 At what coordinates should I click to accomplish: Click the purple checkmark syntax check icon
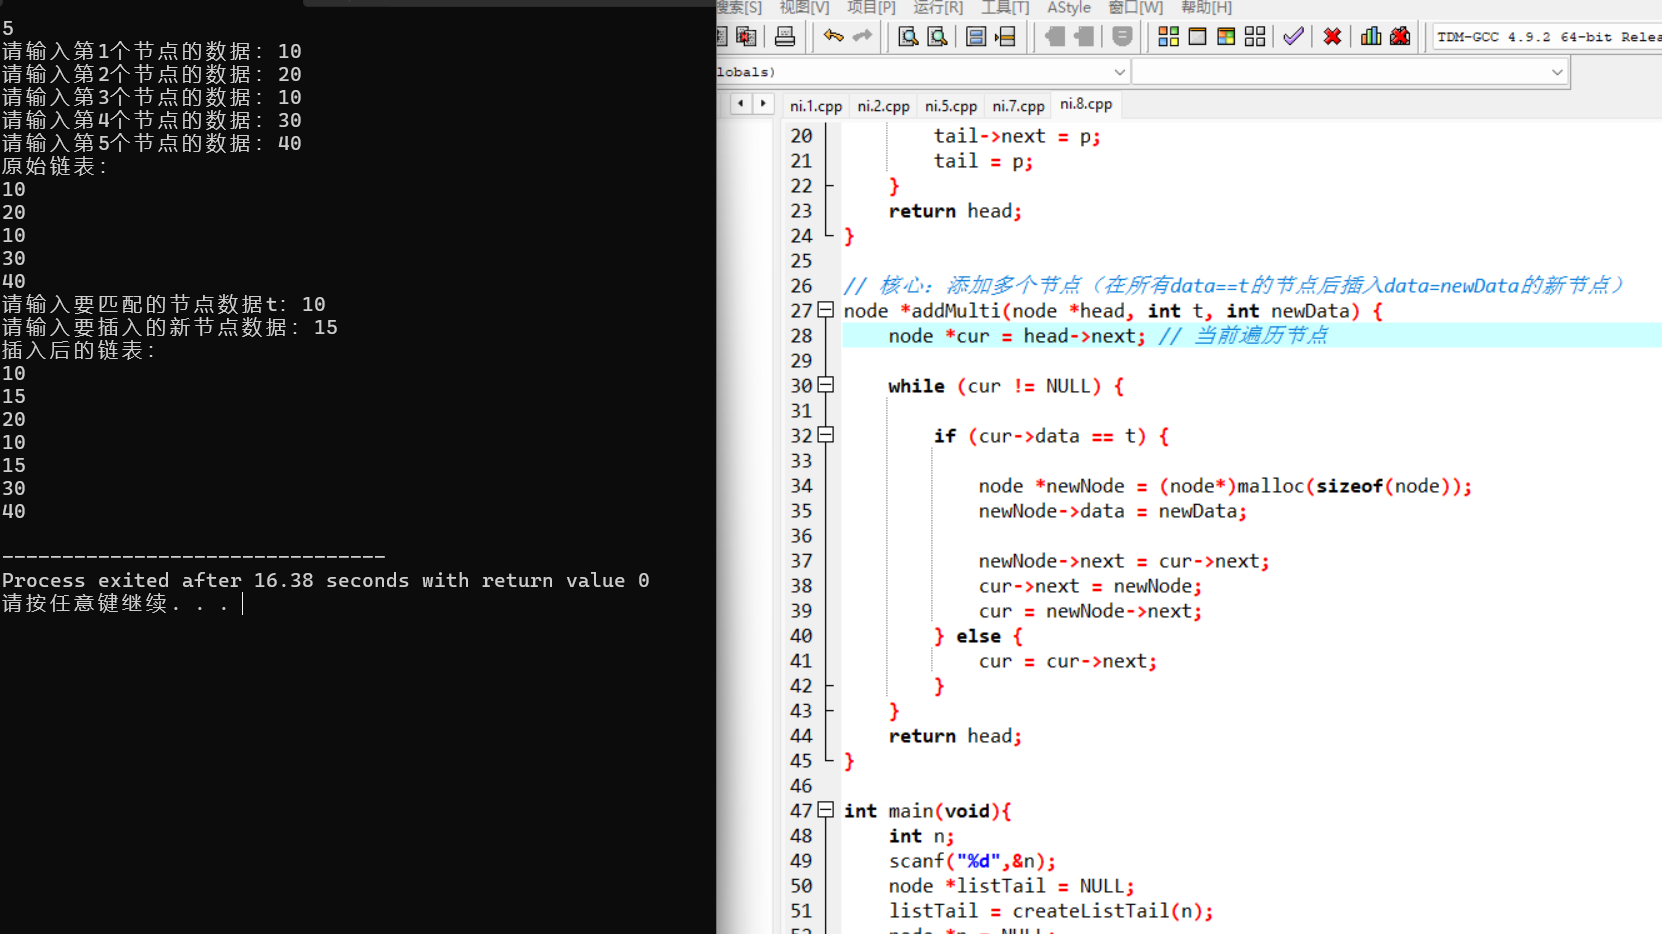tap(1293, 37)
